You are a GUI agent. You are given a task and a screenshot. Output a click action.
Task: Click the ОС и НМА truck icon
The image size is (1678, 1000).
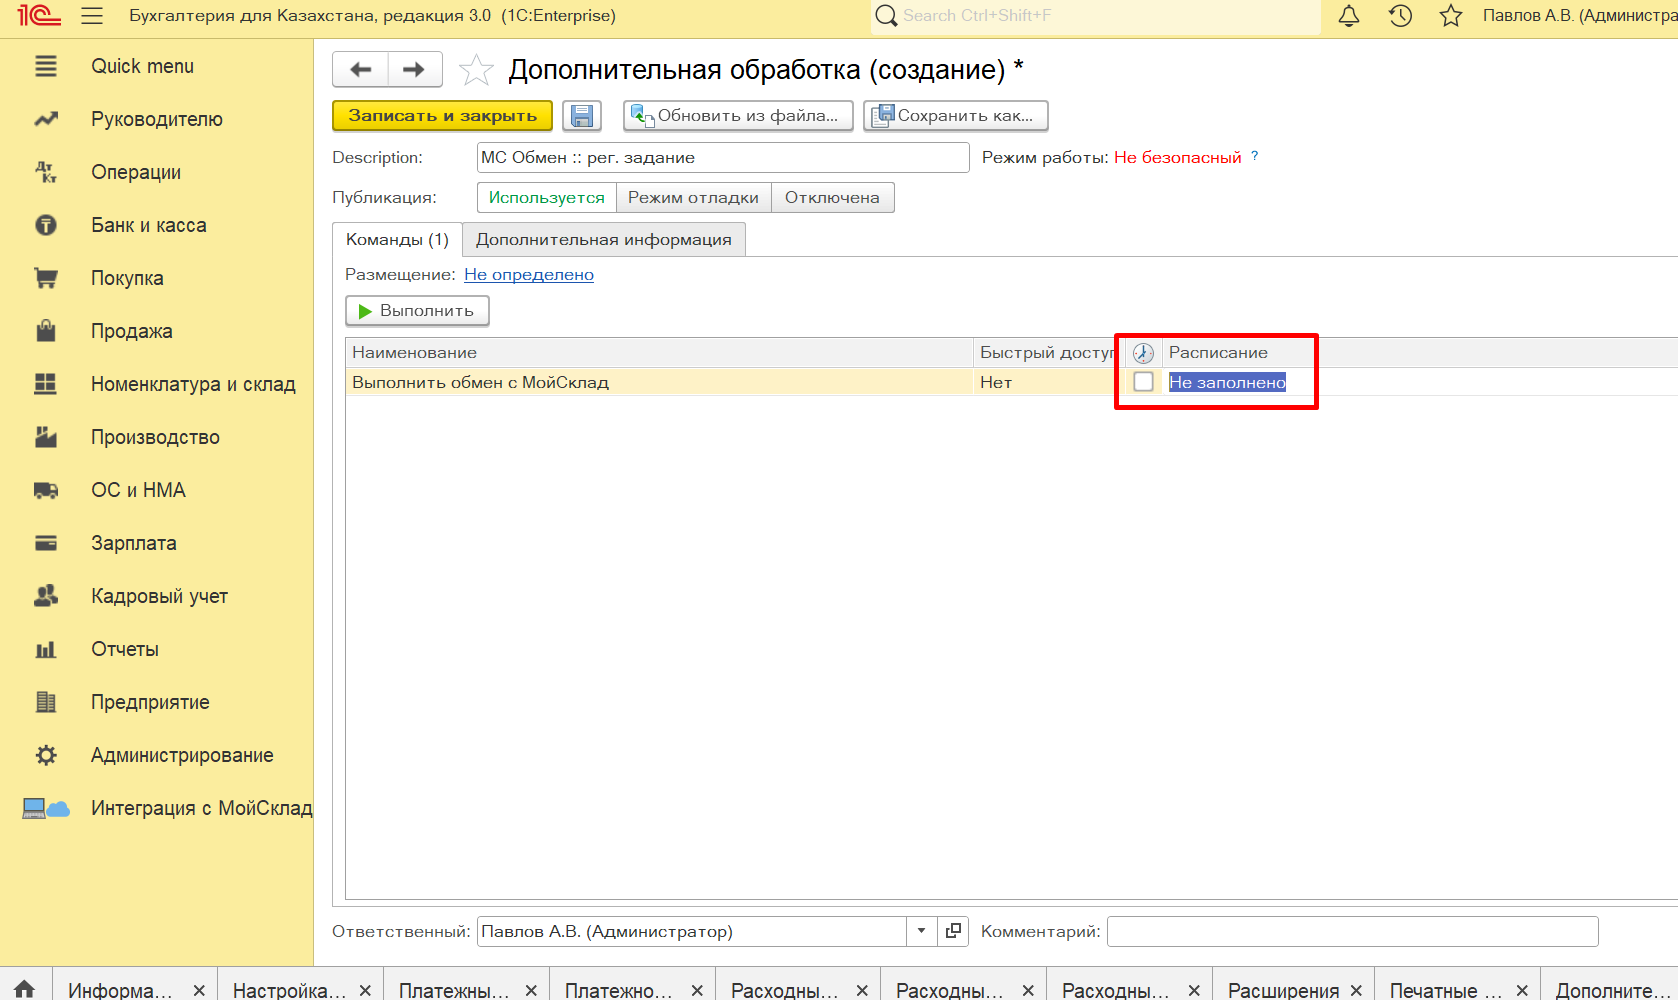[x=46, y=490]
